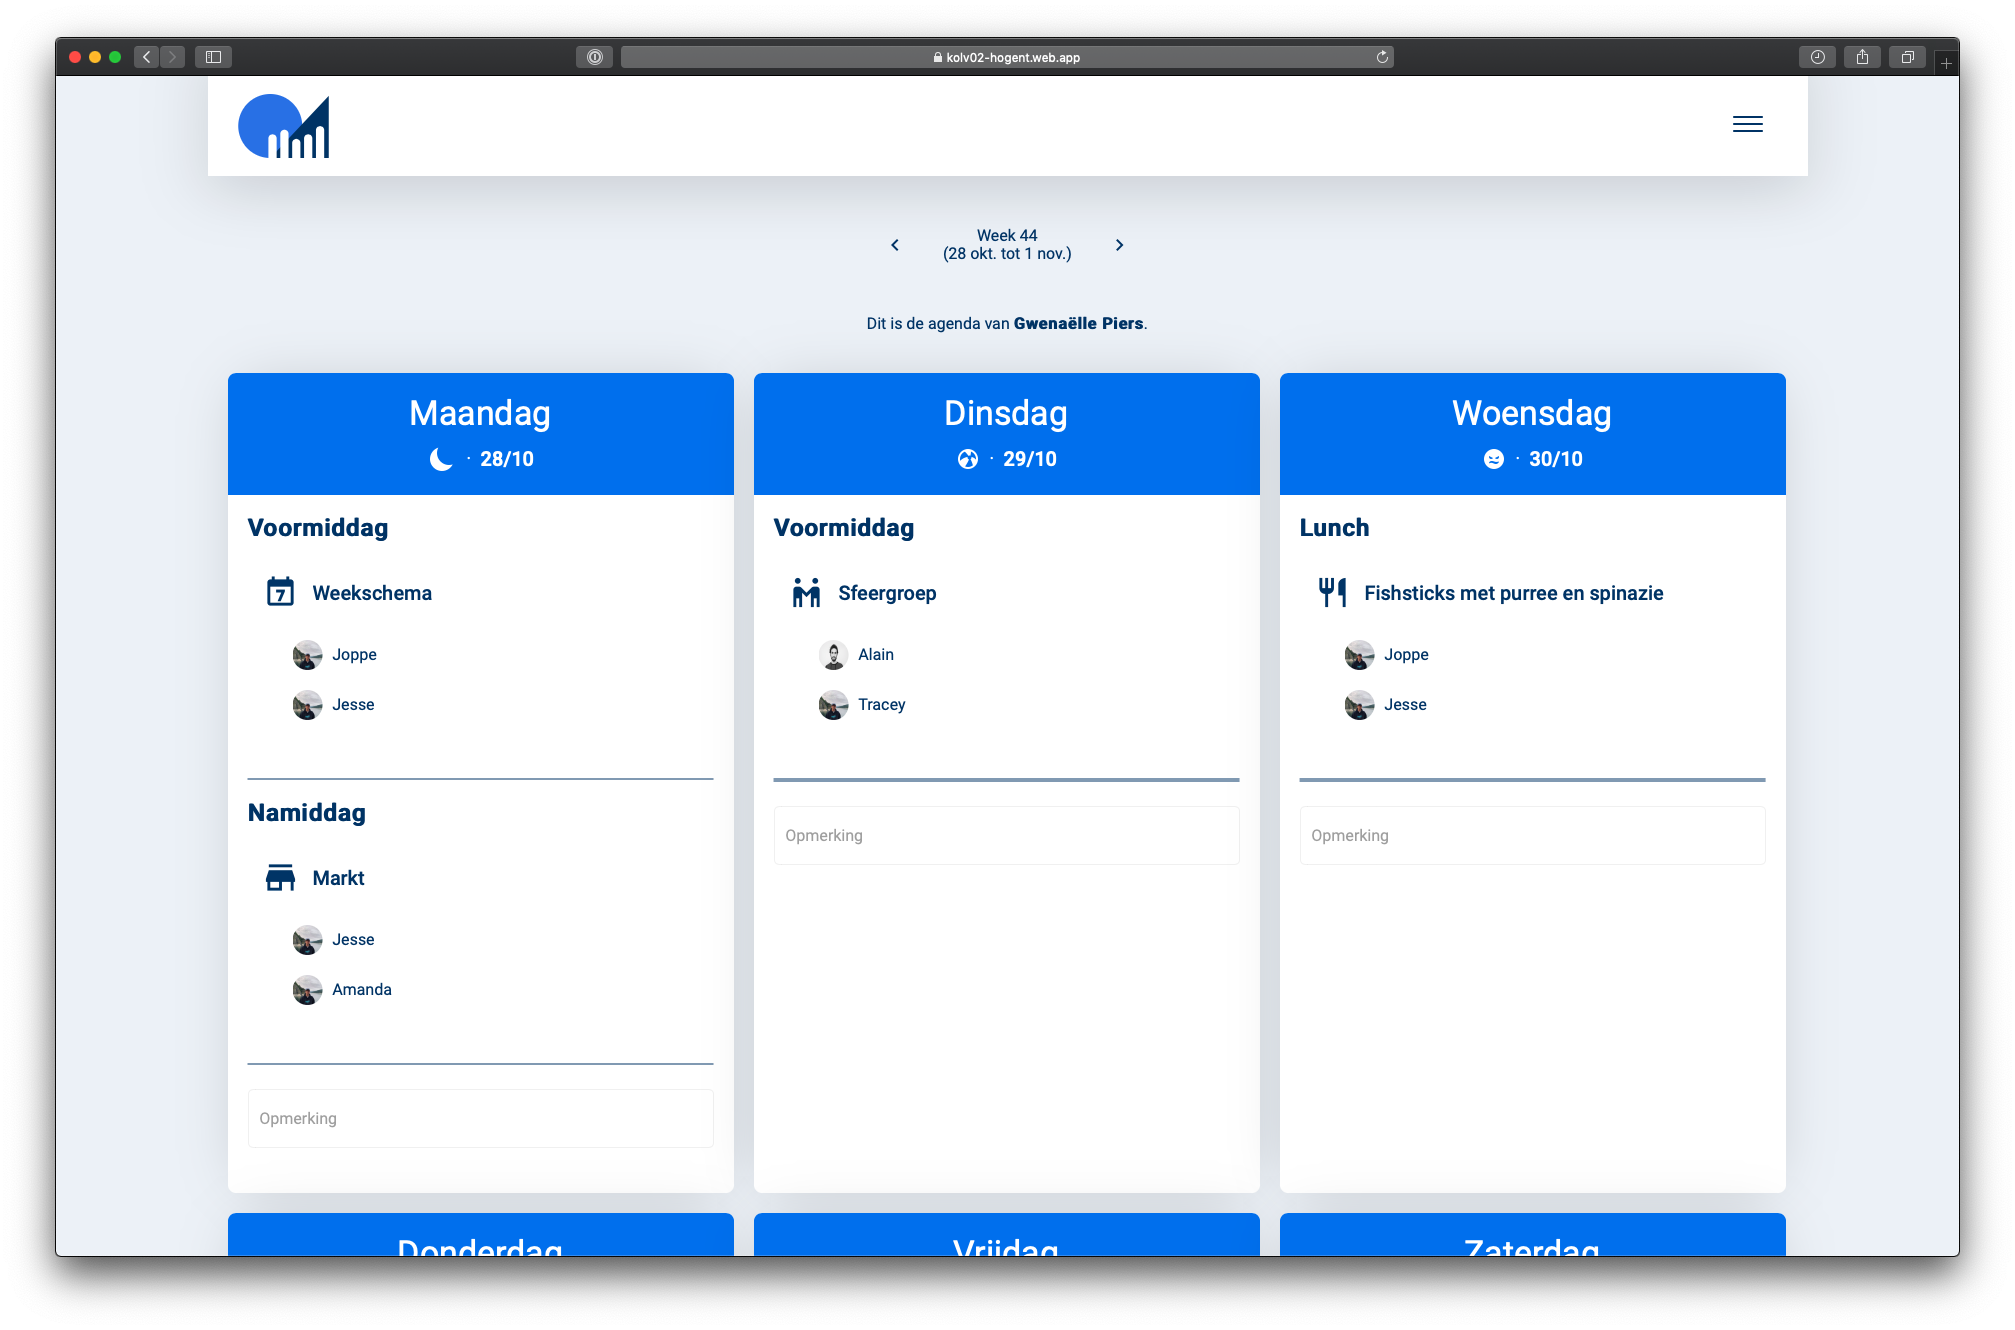Click the Sfeergroep people icon
This screenshot has width=2015, height=1330.
click(x=806, y=592)
